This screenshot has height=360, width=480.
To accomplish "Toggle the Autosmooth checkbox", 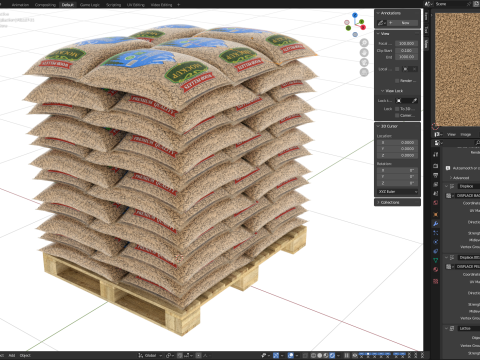I will (448, 168).
